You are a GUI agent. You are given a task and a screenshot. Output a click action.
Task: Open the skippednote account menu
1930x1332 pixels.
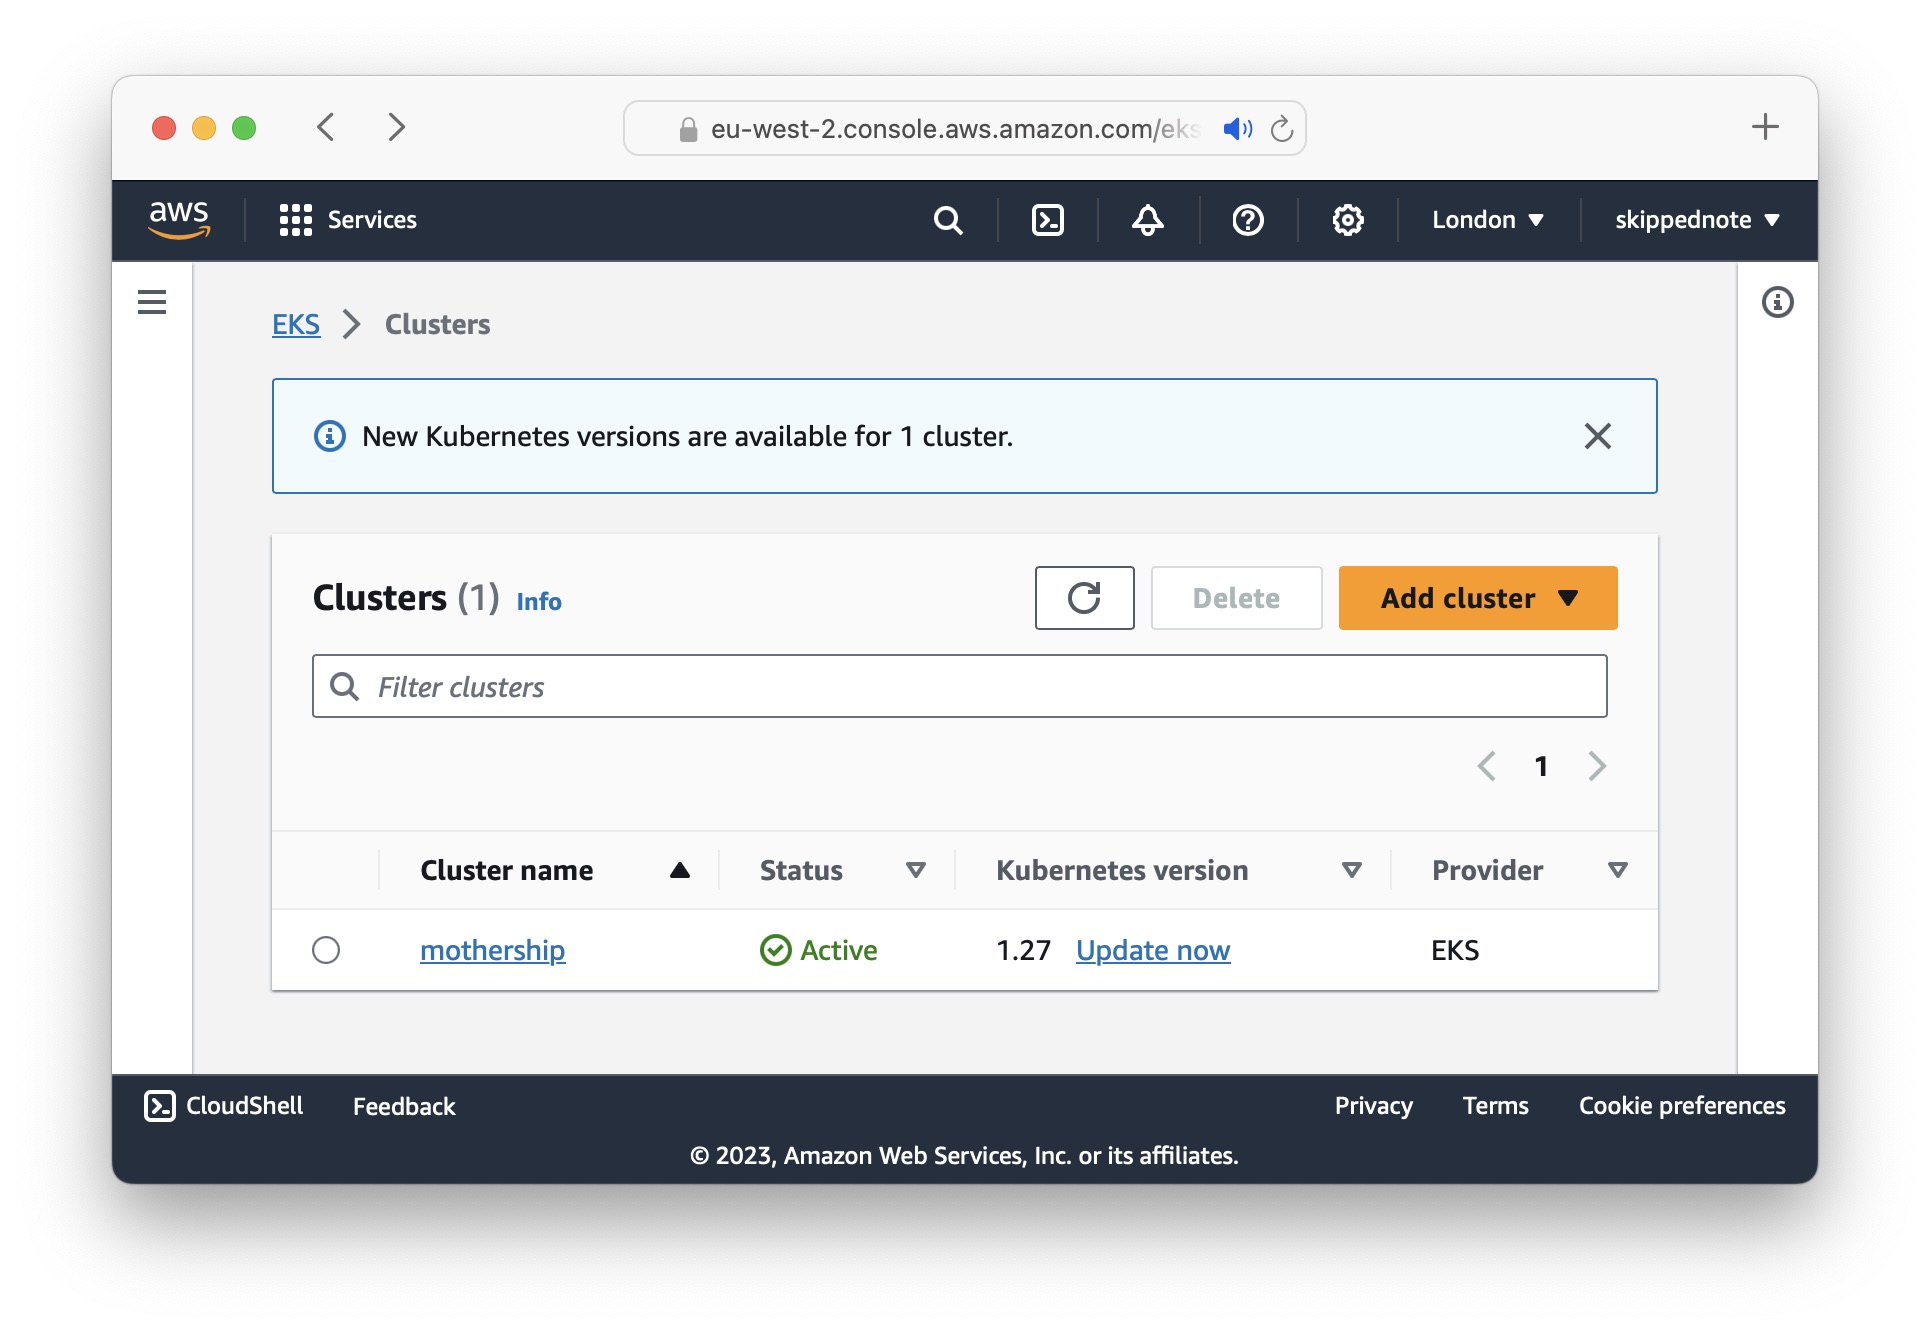[x=1697, y=220]
